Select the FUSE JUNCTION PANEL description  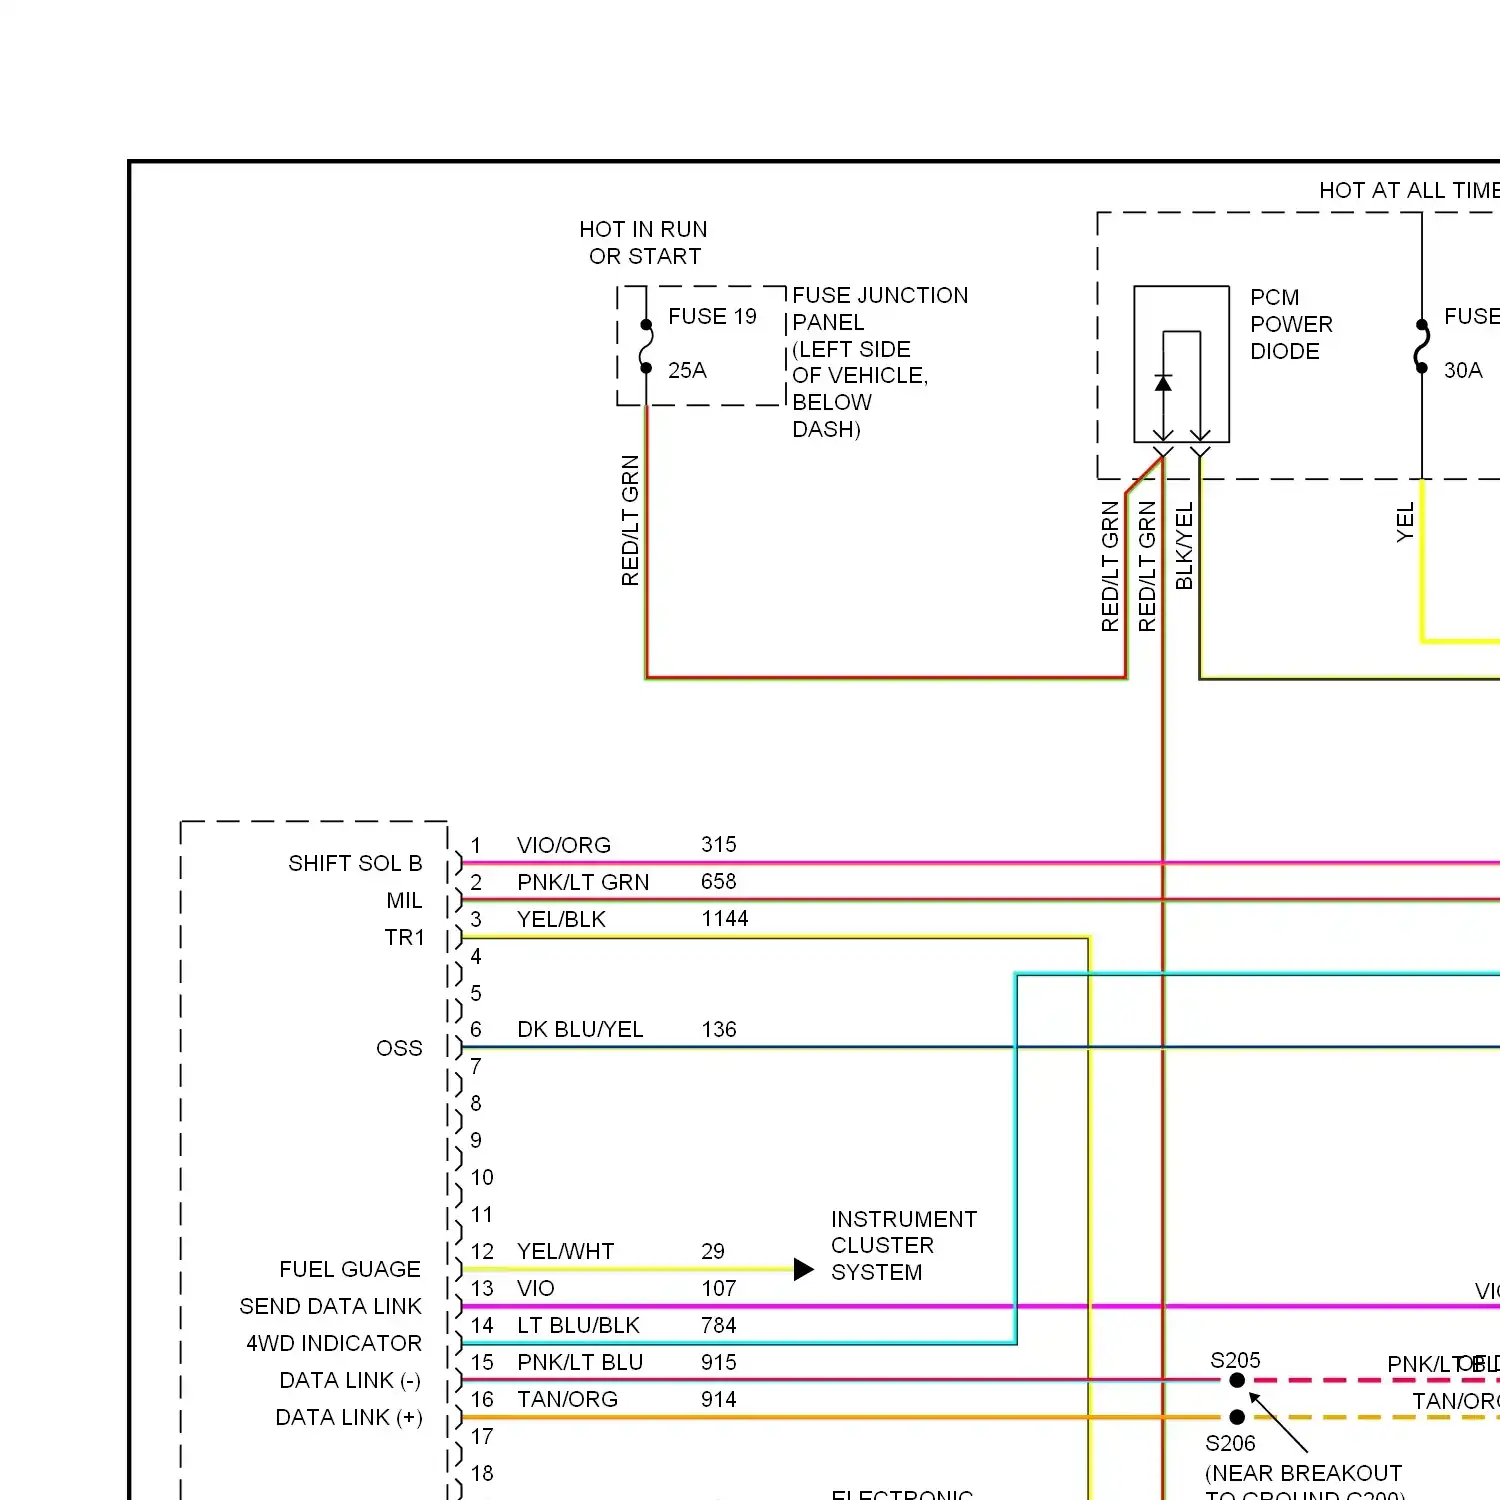(880, 362)
